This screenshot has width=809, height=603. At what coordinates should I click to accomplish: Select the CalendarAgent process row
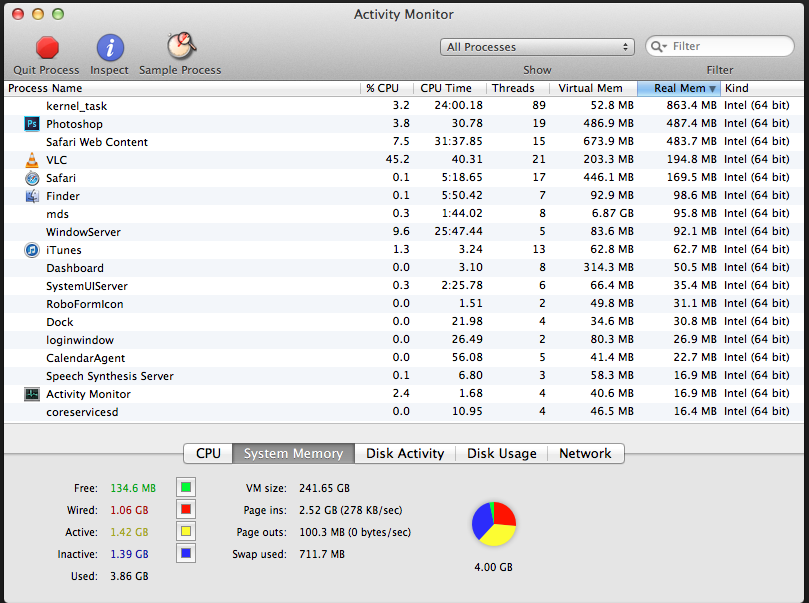pos(404,358)
